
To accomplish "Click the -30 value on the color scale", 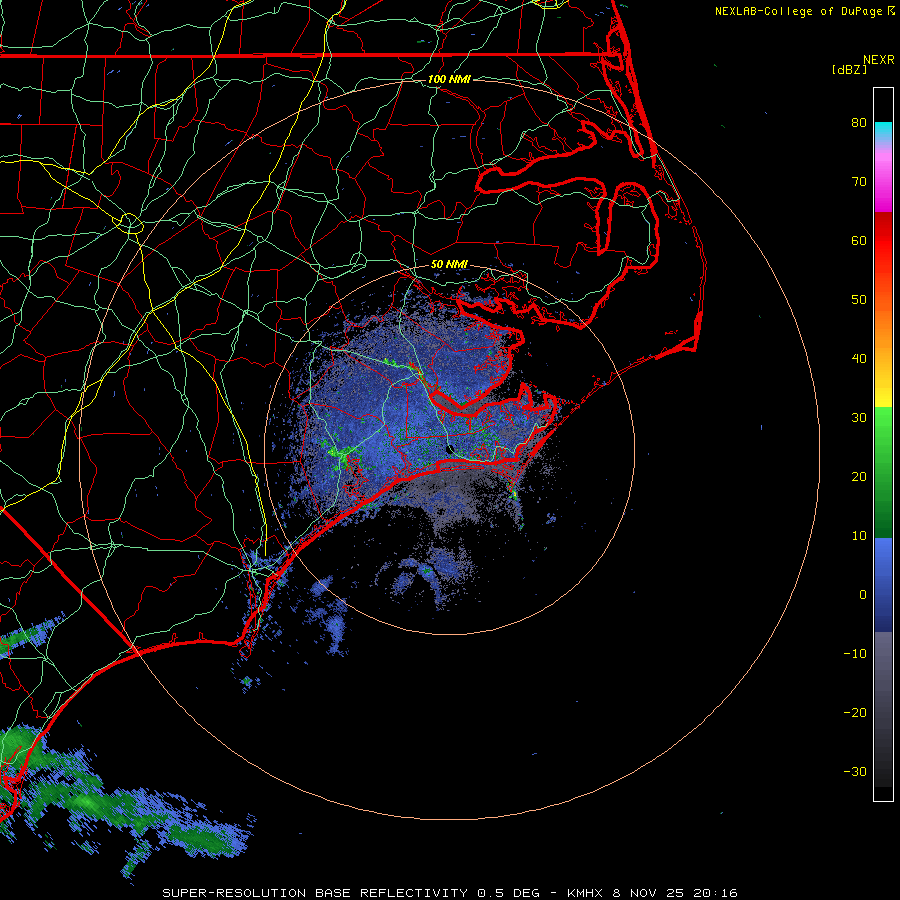I will pos(855,772).
